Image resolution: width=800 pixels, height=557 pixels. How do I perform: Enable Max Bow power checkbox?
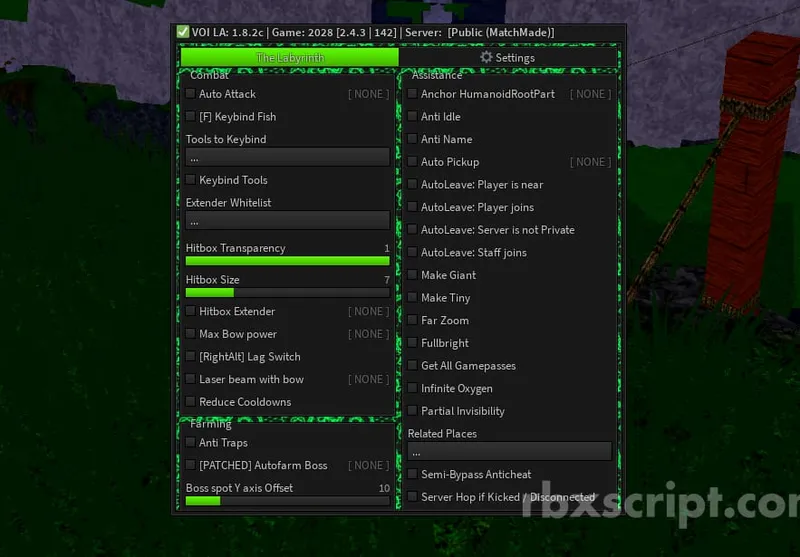(190, 334)
